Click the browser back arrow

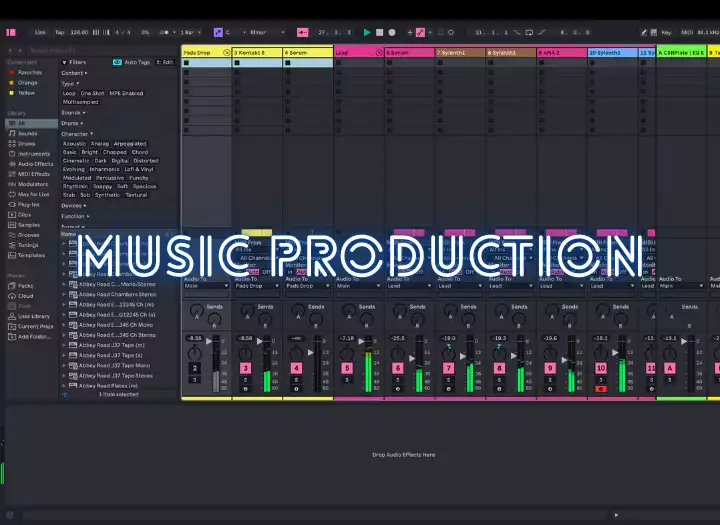10,51
